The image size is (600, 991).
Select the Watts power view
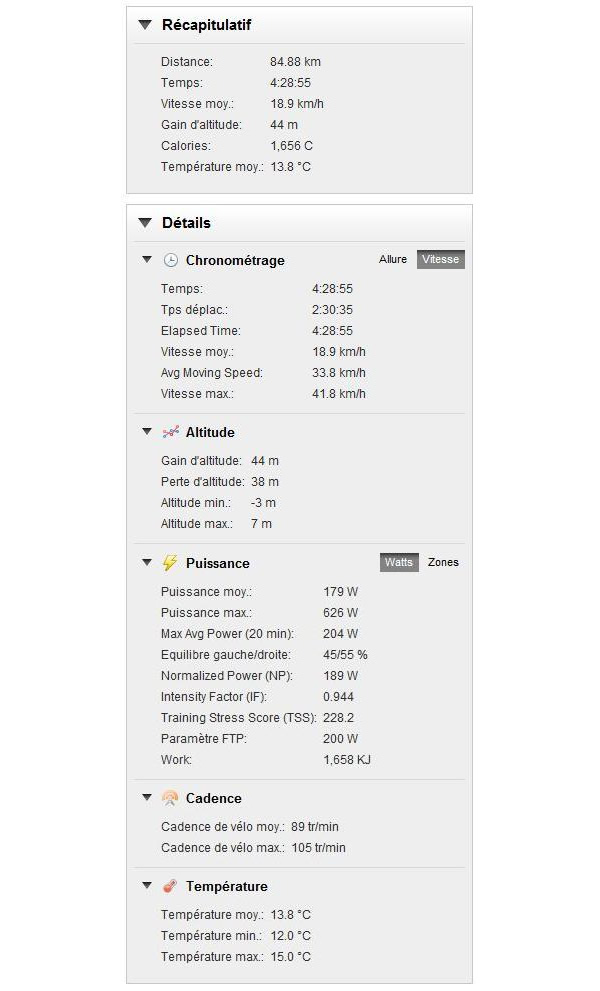[399, 562]
